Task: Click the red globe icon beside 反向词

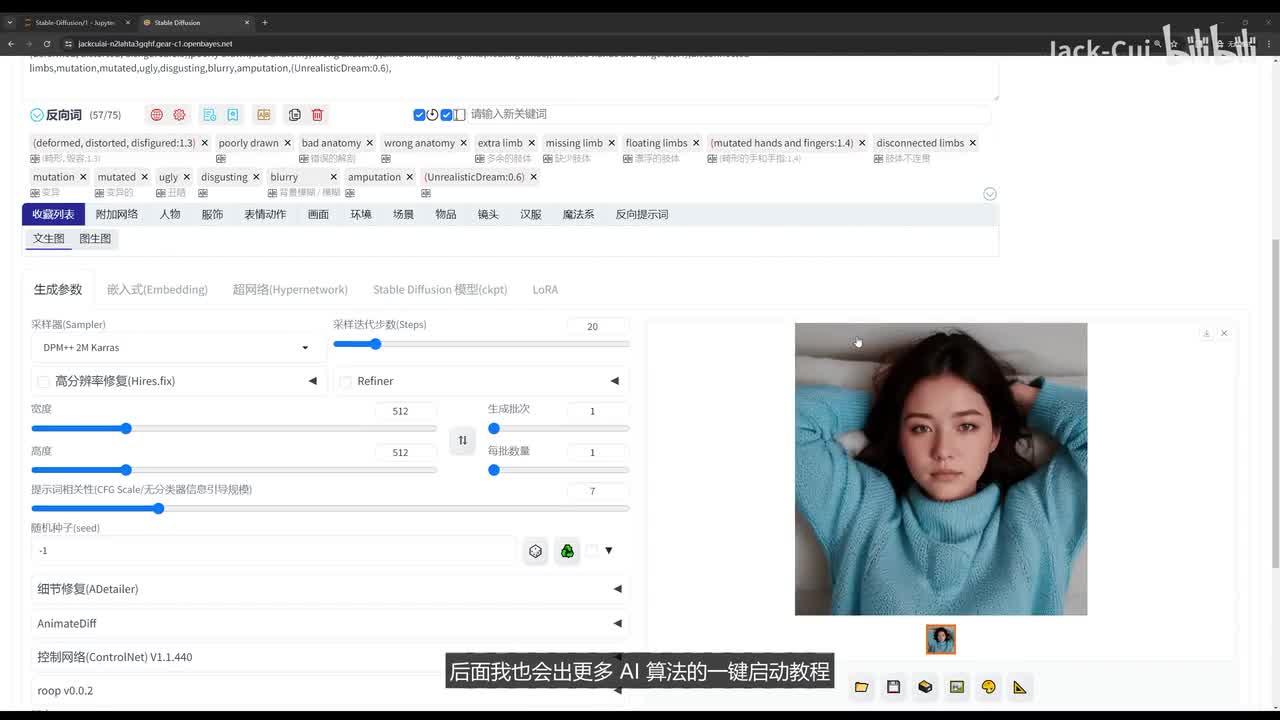Action: pyautogui.click(x=156, y=115)
